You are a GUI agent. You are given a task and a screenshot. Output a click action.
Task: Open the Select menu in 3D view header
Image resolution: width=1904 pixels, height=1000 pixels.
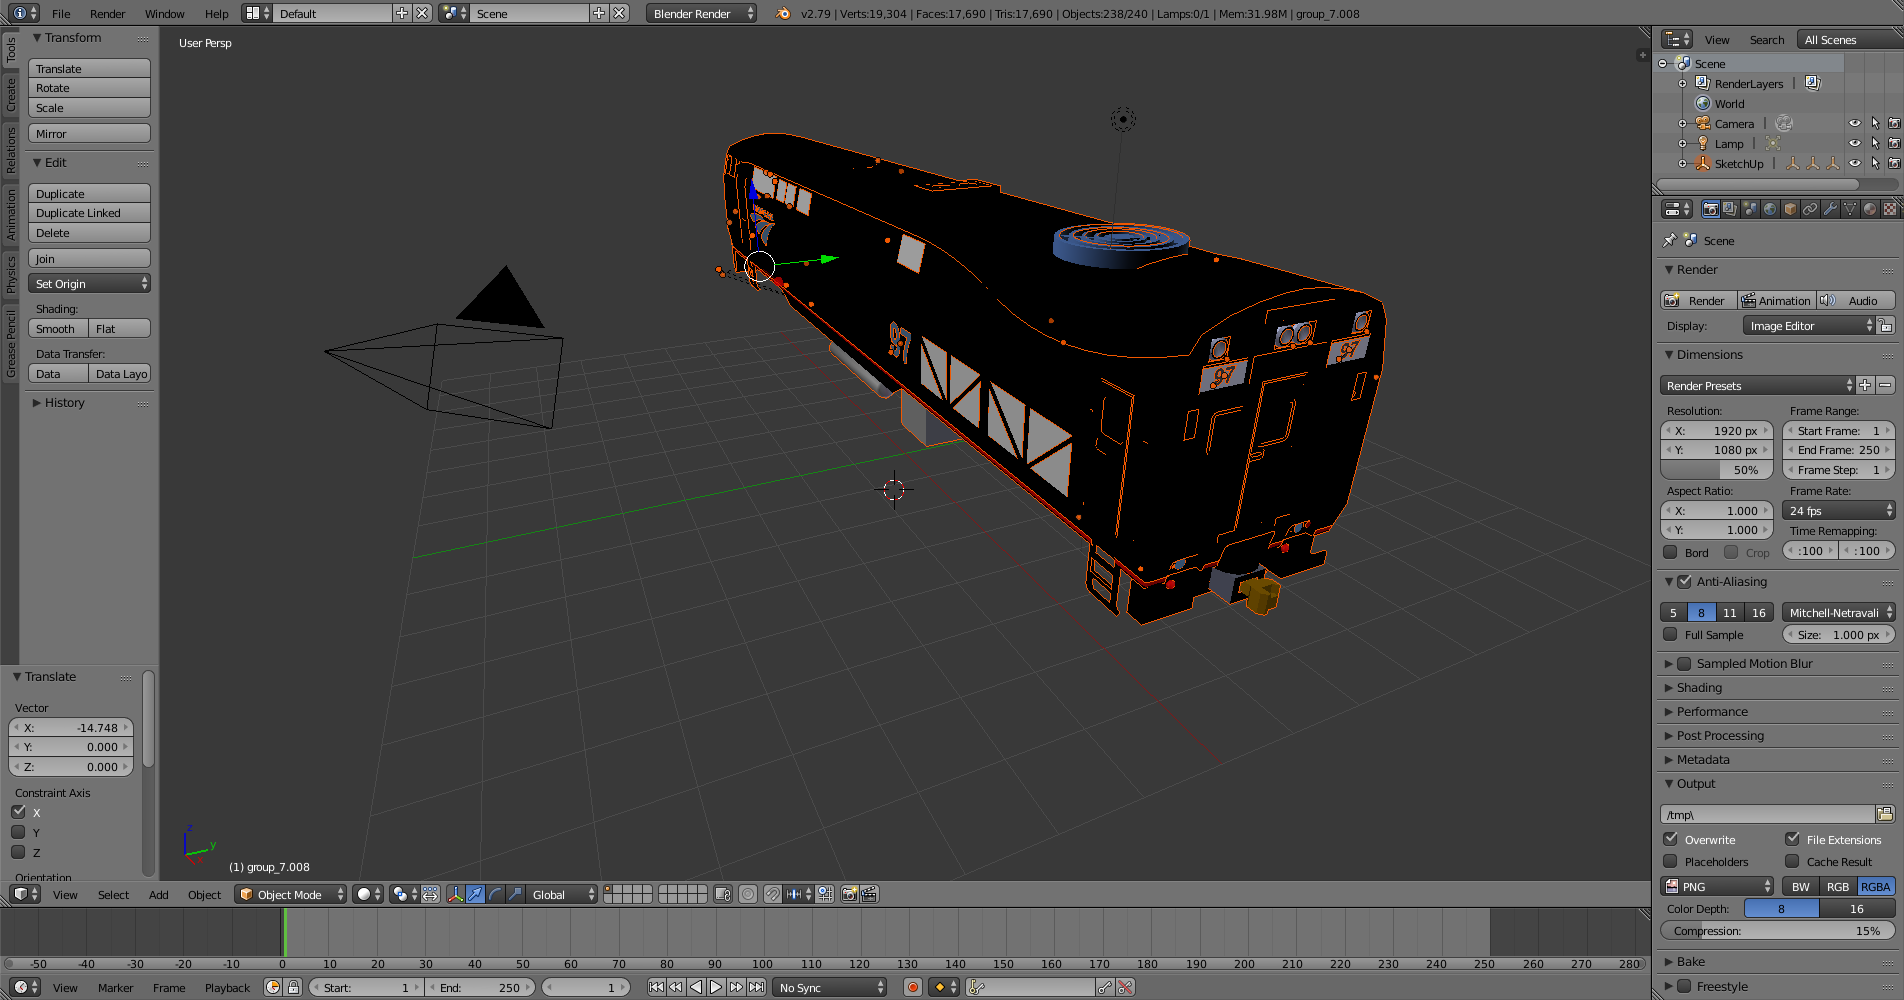[113, 895]
